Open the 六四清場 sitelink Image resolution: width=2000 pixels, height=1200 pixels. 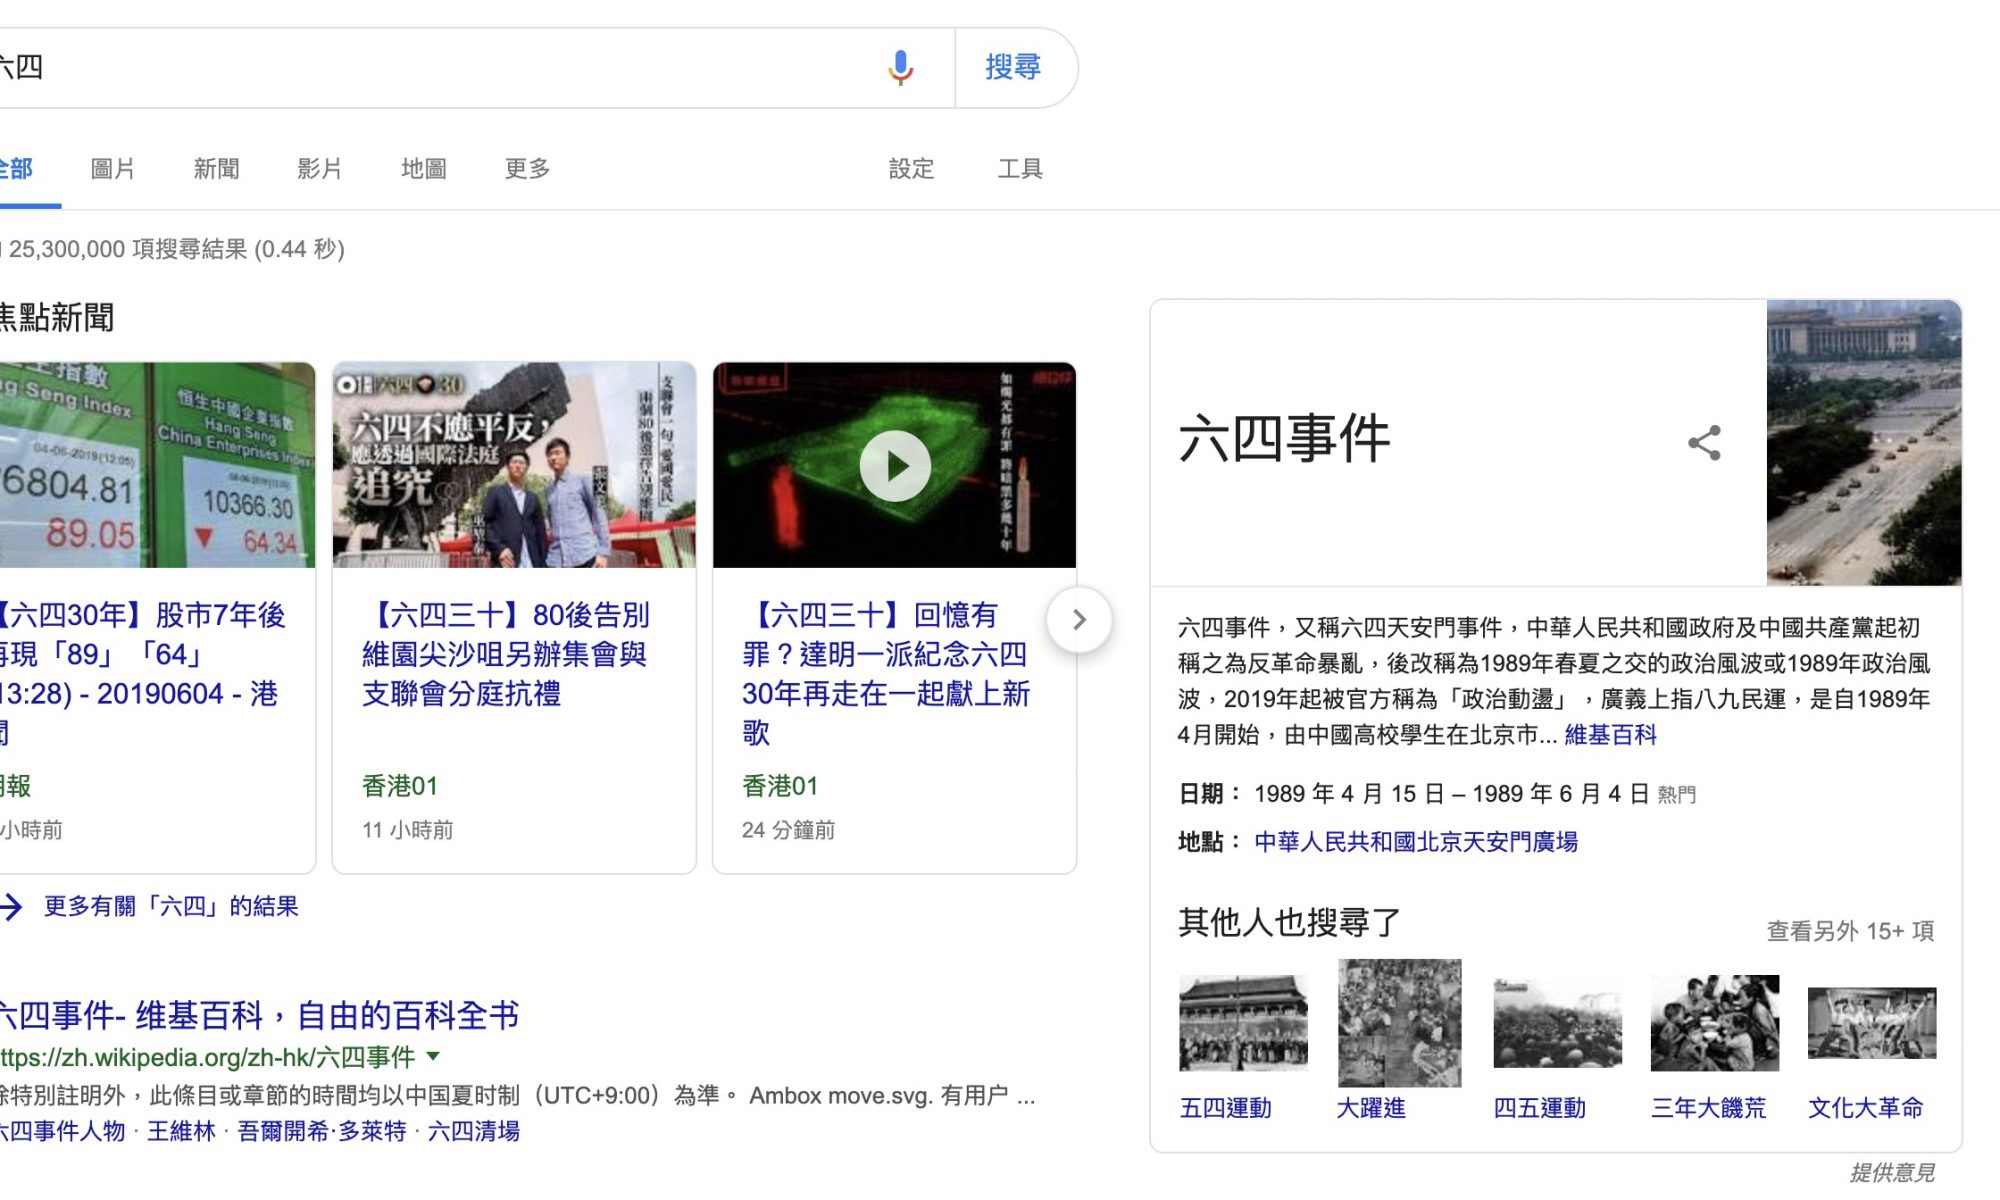click(474, 1131)
